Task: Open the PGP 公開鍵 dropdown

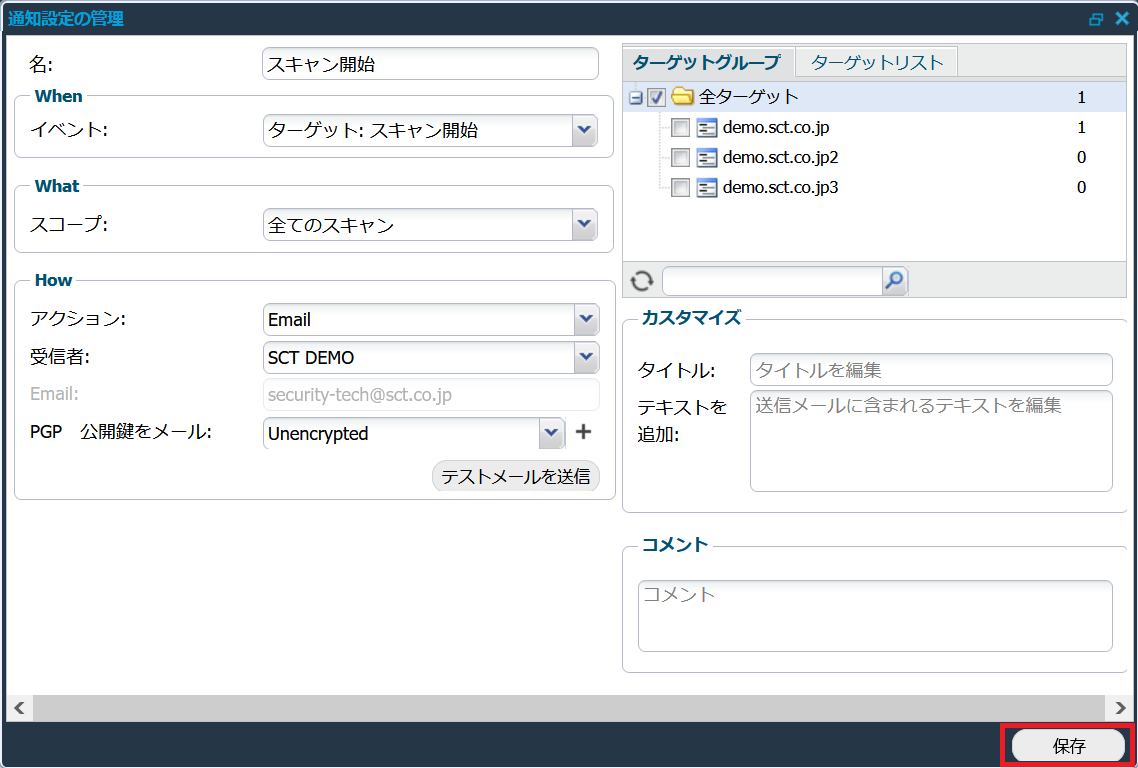Action: click(x=552, y=433)
